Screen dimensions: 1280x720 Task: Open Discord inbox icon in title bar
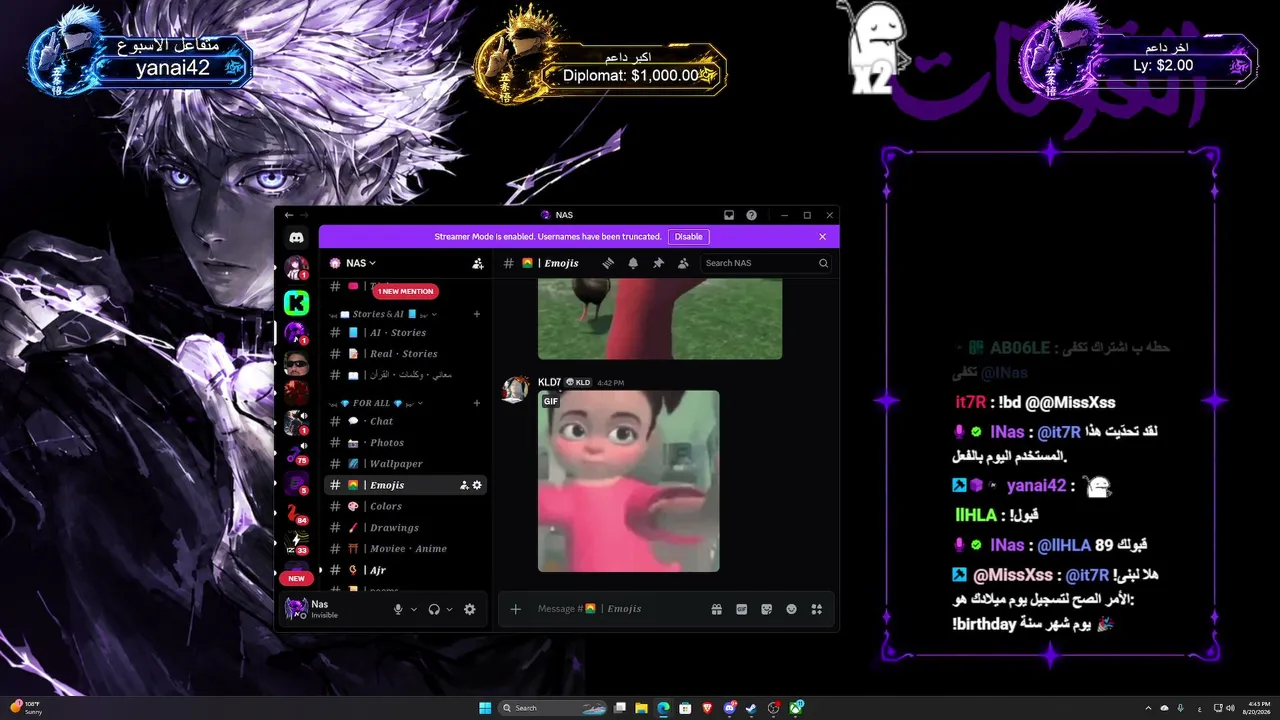(729, 215)
